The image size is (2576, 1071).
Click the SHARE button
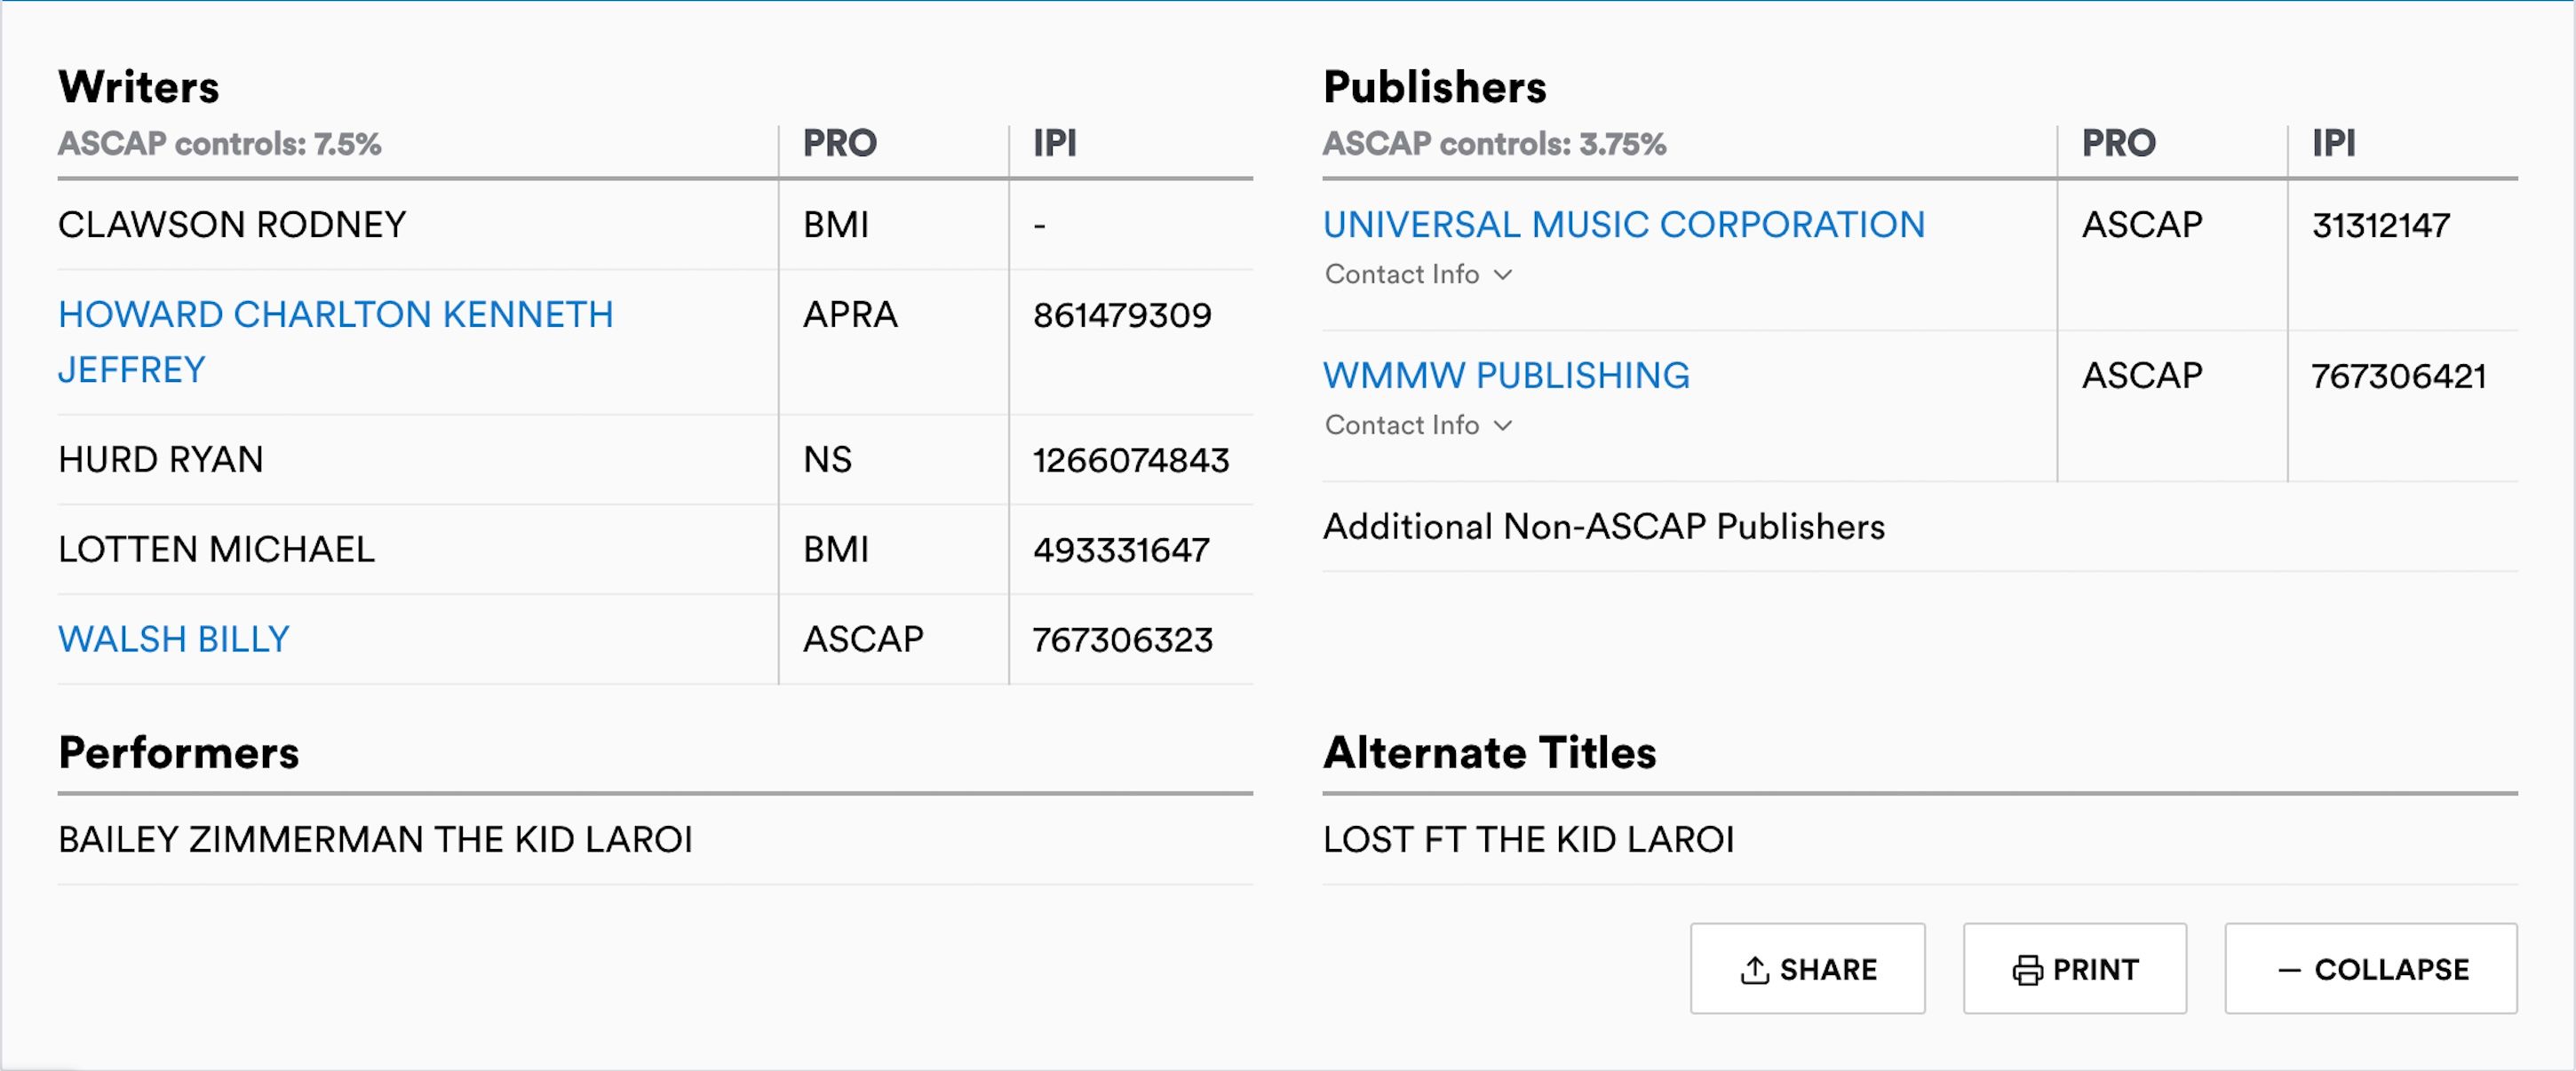pos(1807,967)
